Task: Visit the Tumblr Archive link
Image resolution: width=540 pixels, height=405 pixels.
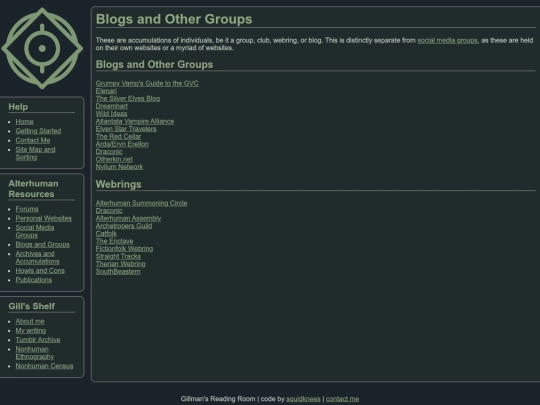Action: (x=38, y=340)
